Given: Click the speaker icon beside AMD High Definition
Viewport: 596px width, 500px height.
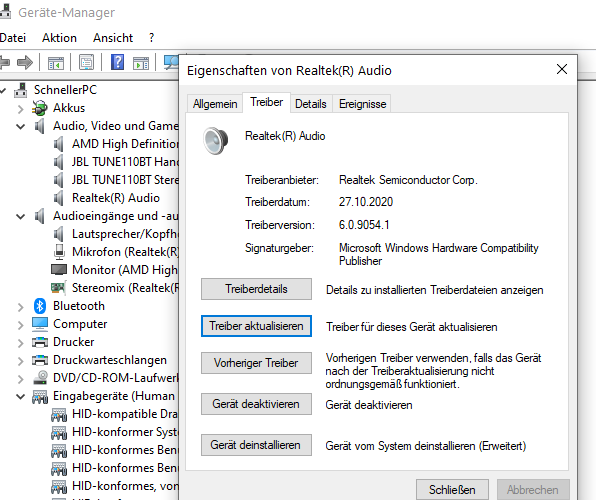Looking at the screenshot, I should tap(59, 144).
